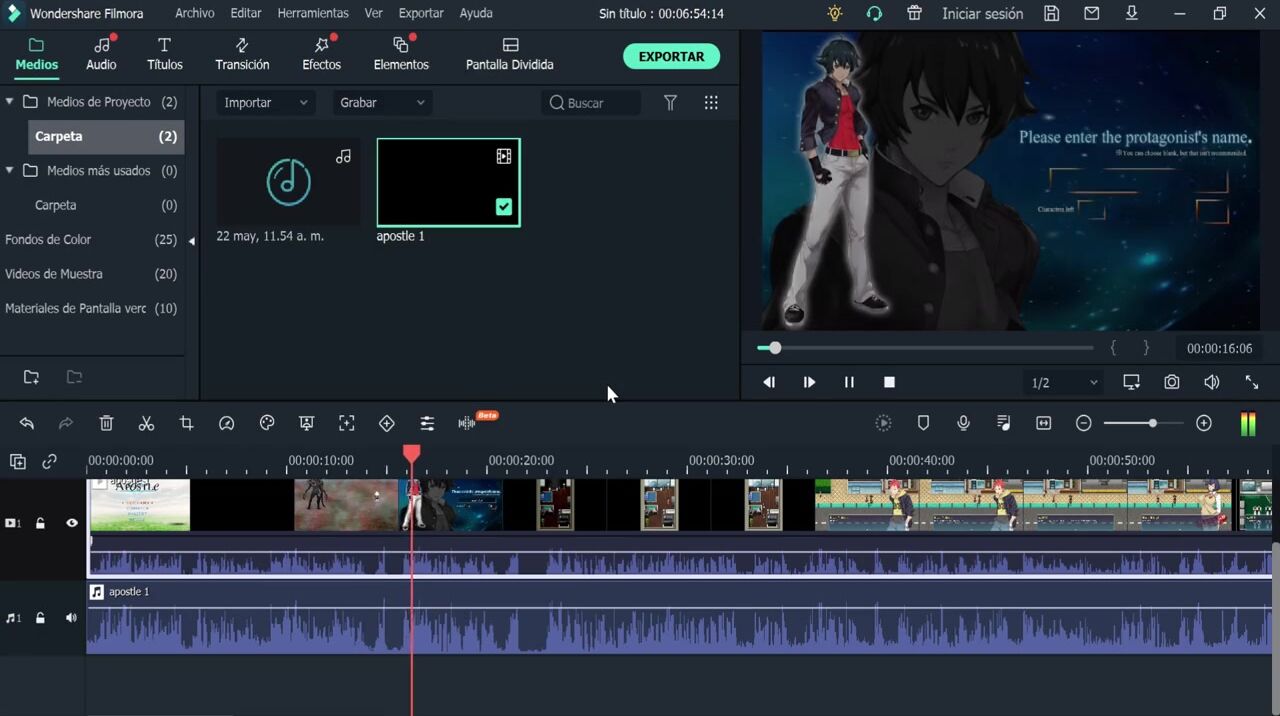Open the speed adjustment tool
1280x716 pixels.
(x=226, y=424)
